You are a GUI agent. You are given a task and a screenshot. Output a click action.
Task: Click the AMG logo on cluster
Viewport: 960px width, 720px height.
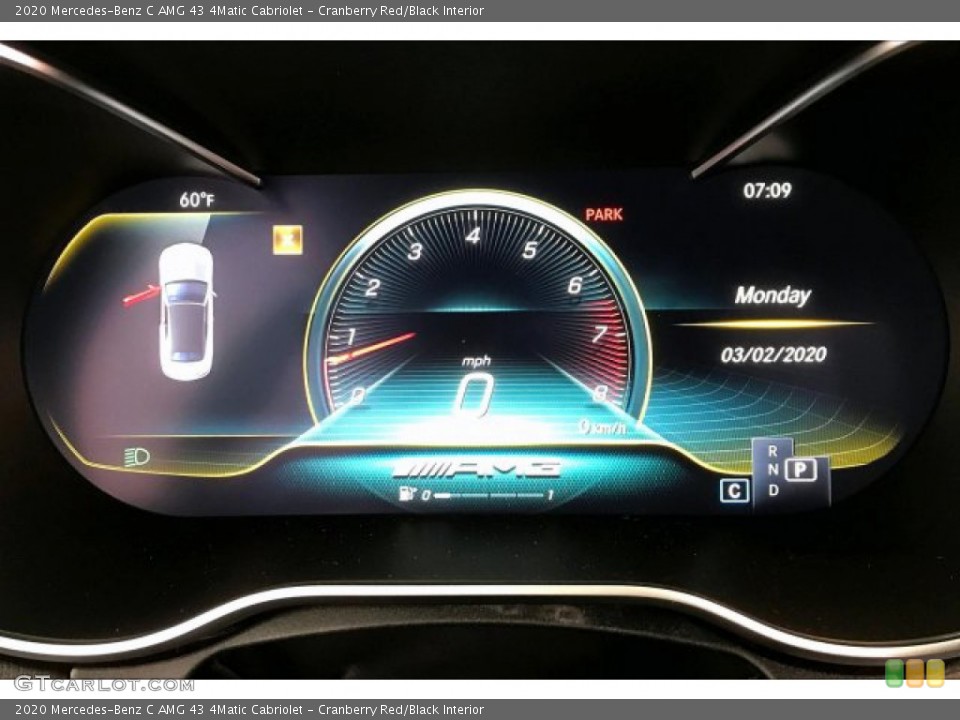476,470
